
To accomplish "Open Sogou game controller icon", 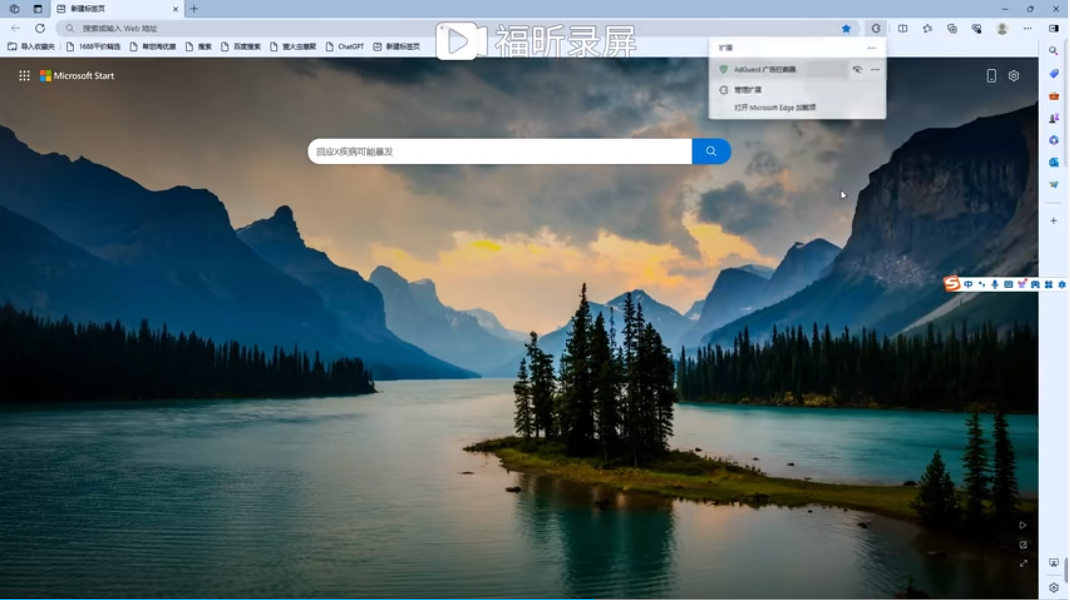I will tap(1035, 285).
